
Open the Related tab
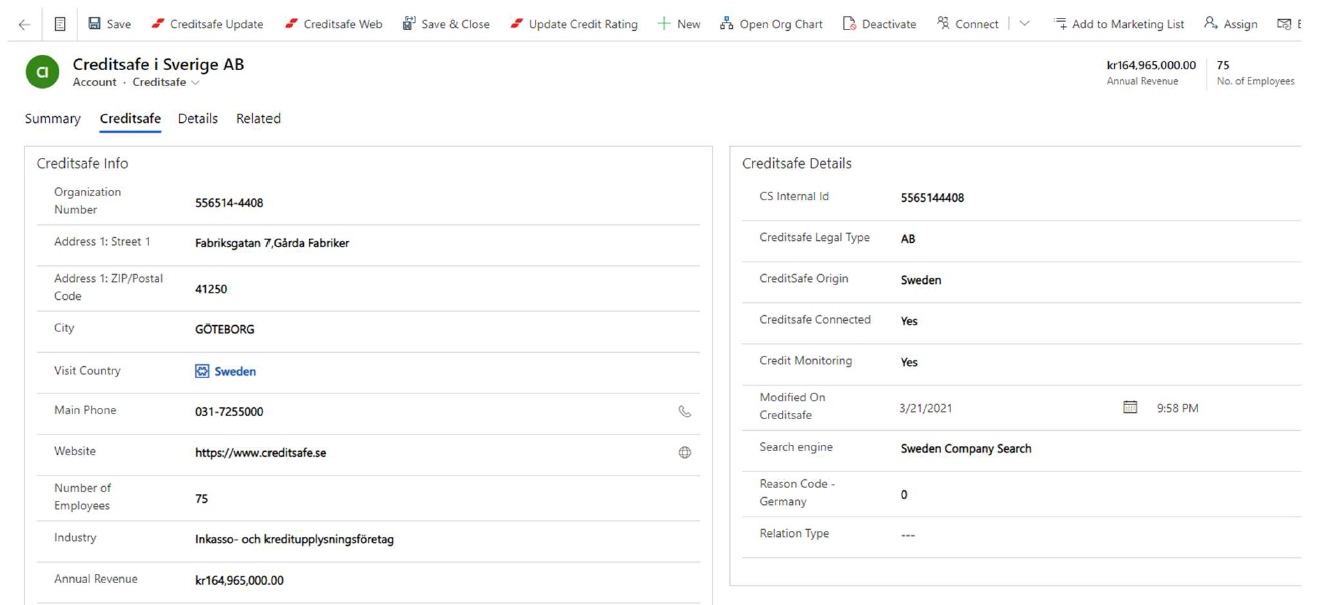258,119
